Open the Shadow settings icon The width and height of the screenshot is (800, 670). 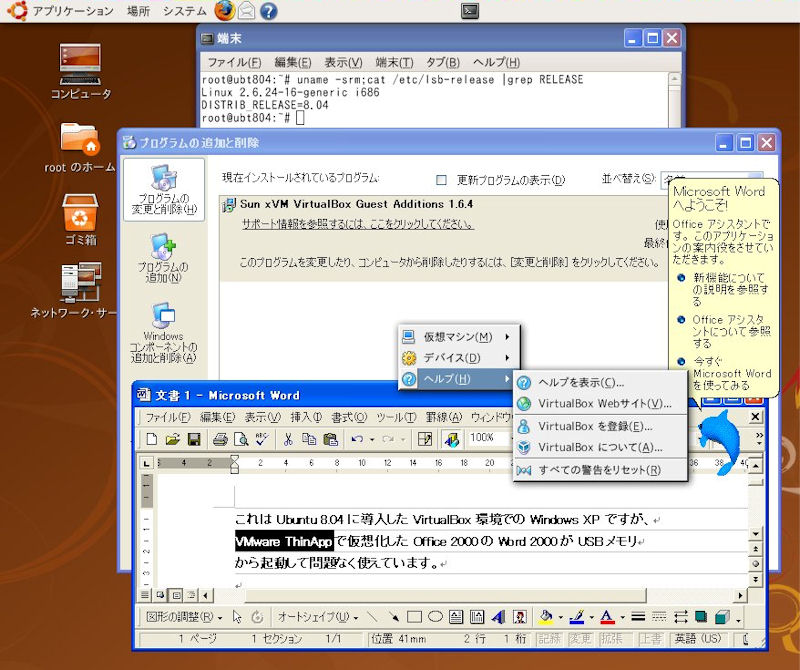(702, 617)
